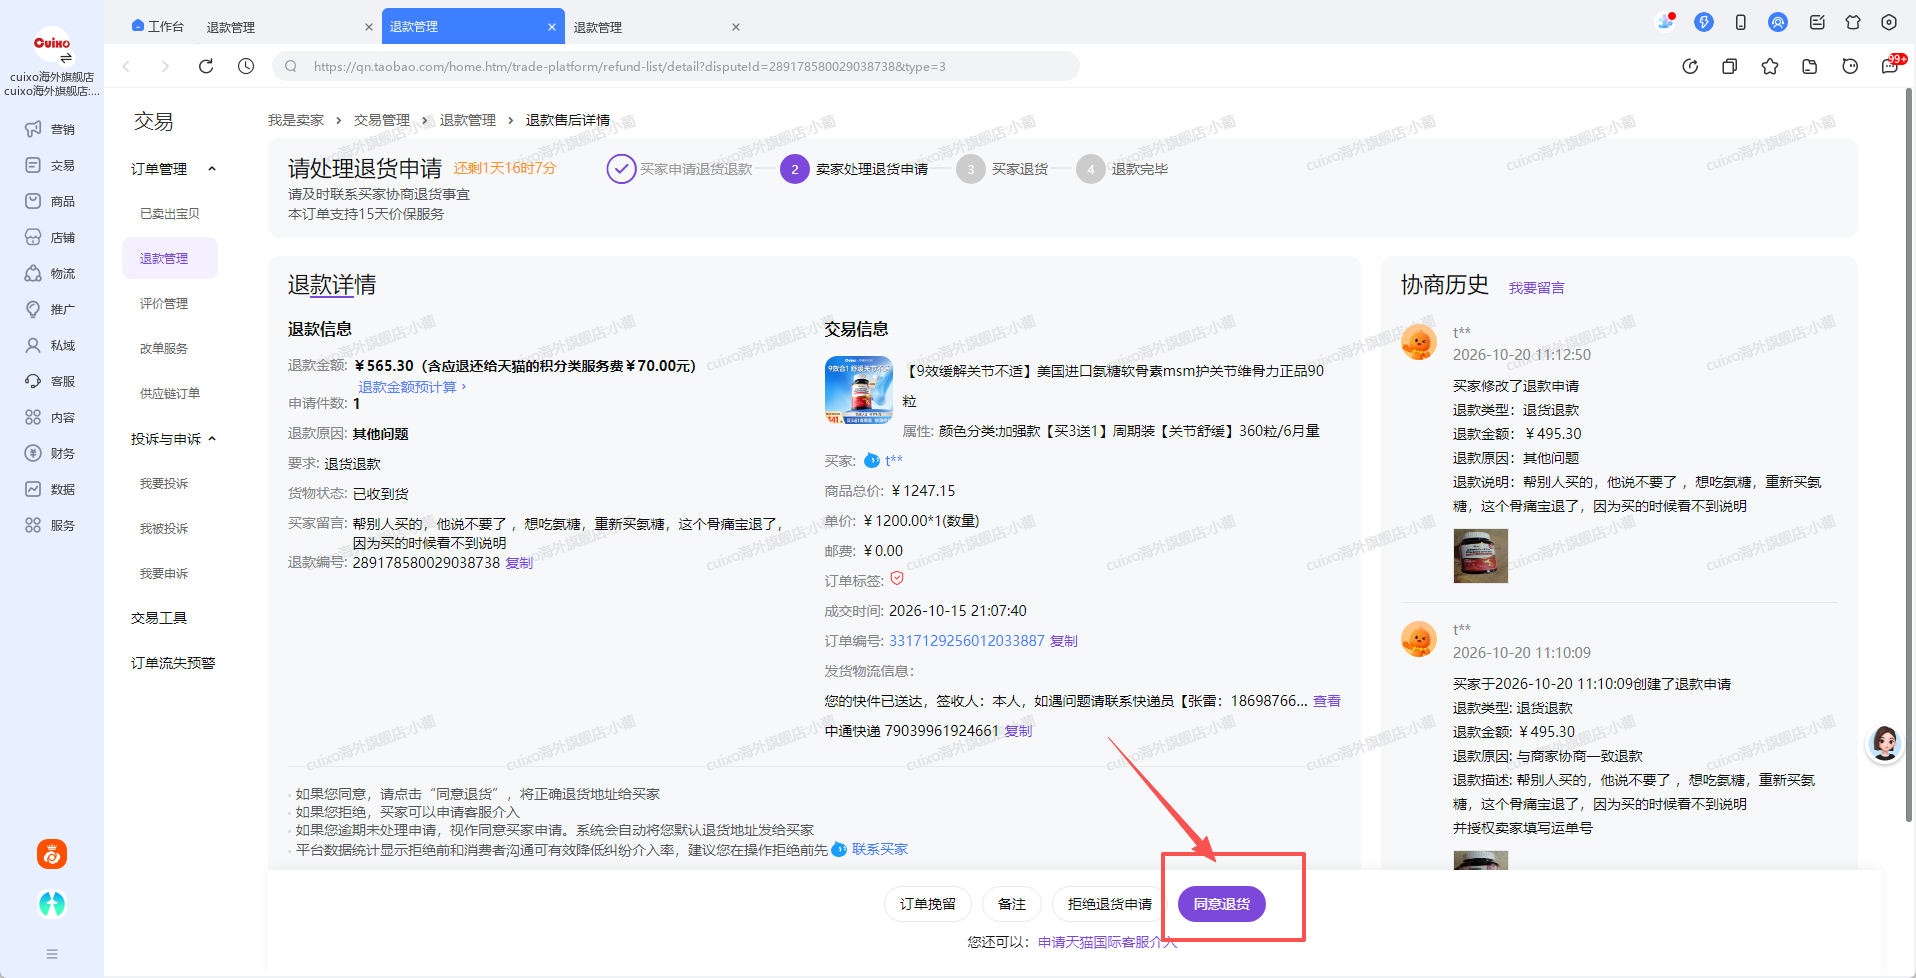
Task: Open order number 3317129256012033887 link
Action: click(967, 641)
